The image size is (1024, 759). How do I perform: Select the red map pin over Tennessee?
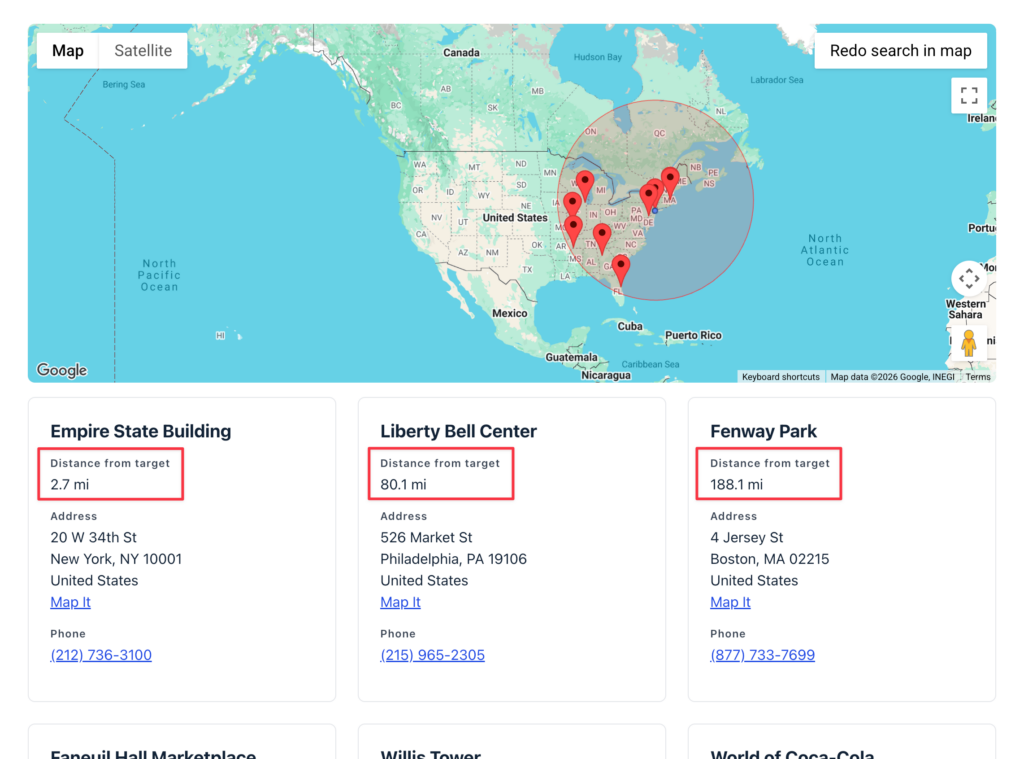pos(602,238)
